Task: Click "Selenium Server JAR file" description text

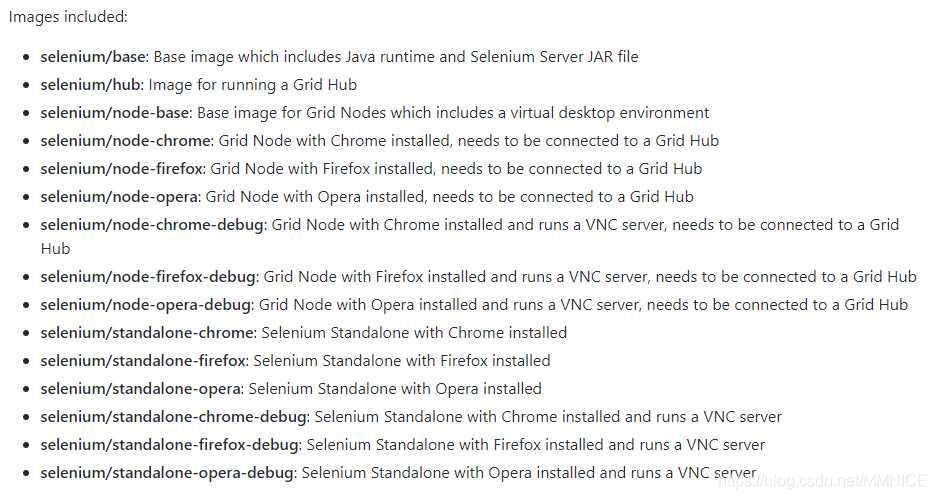Action: coord(555,57)
